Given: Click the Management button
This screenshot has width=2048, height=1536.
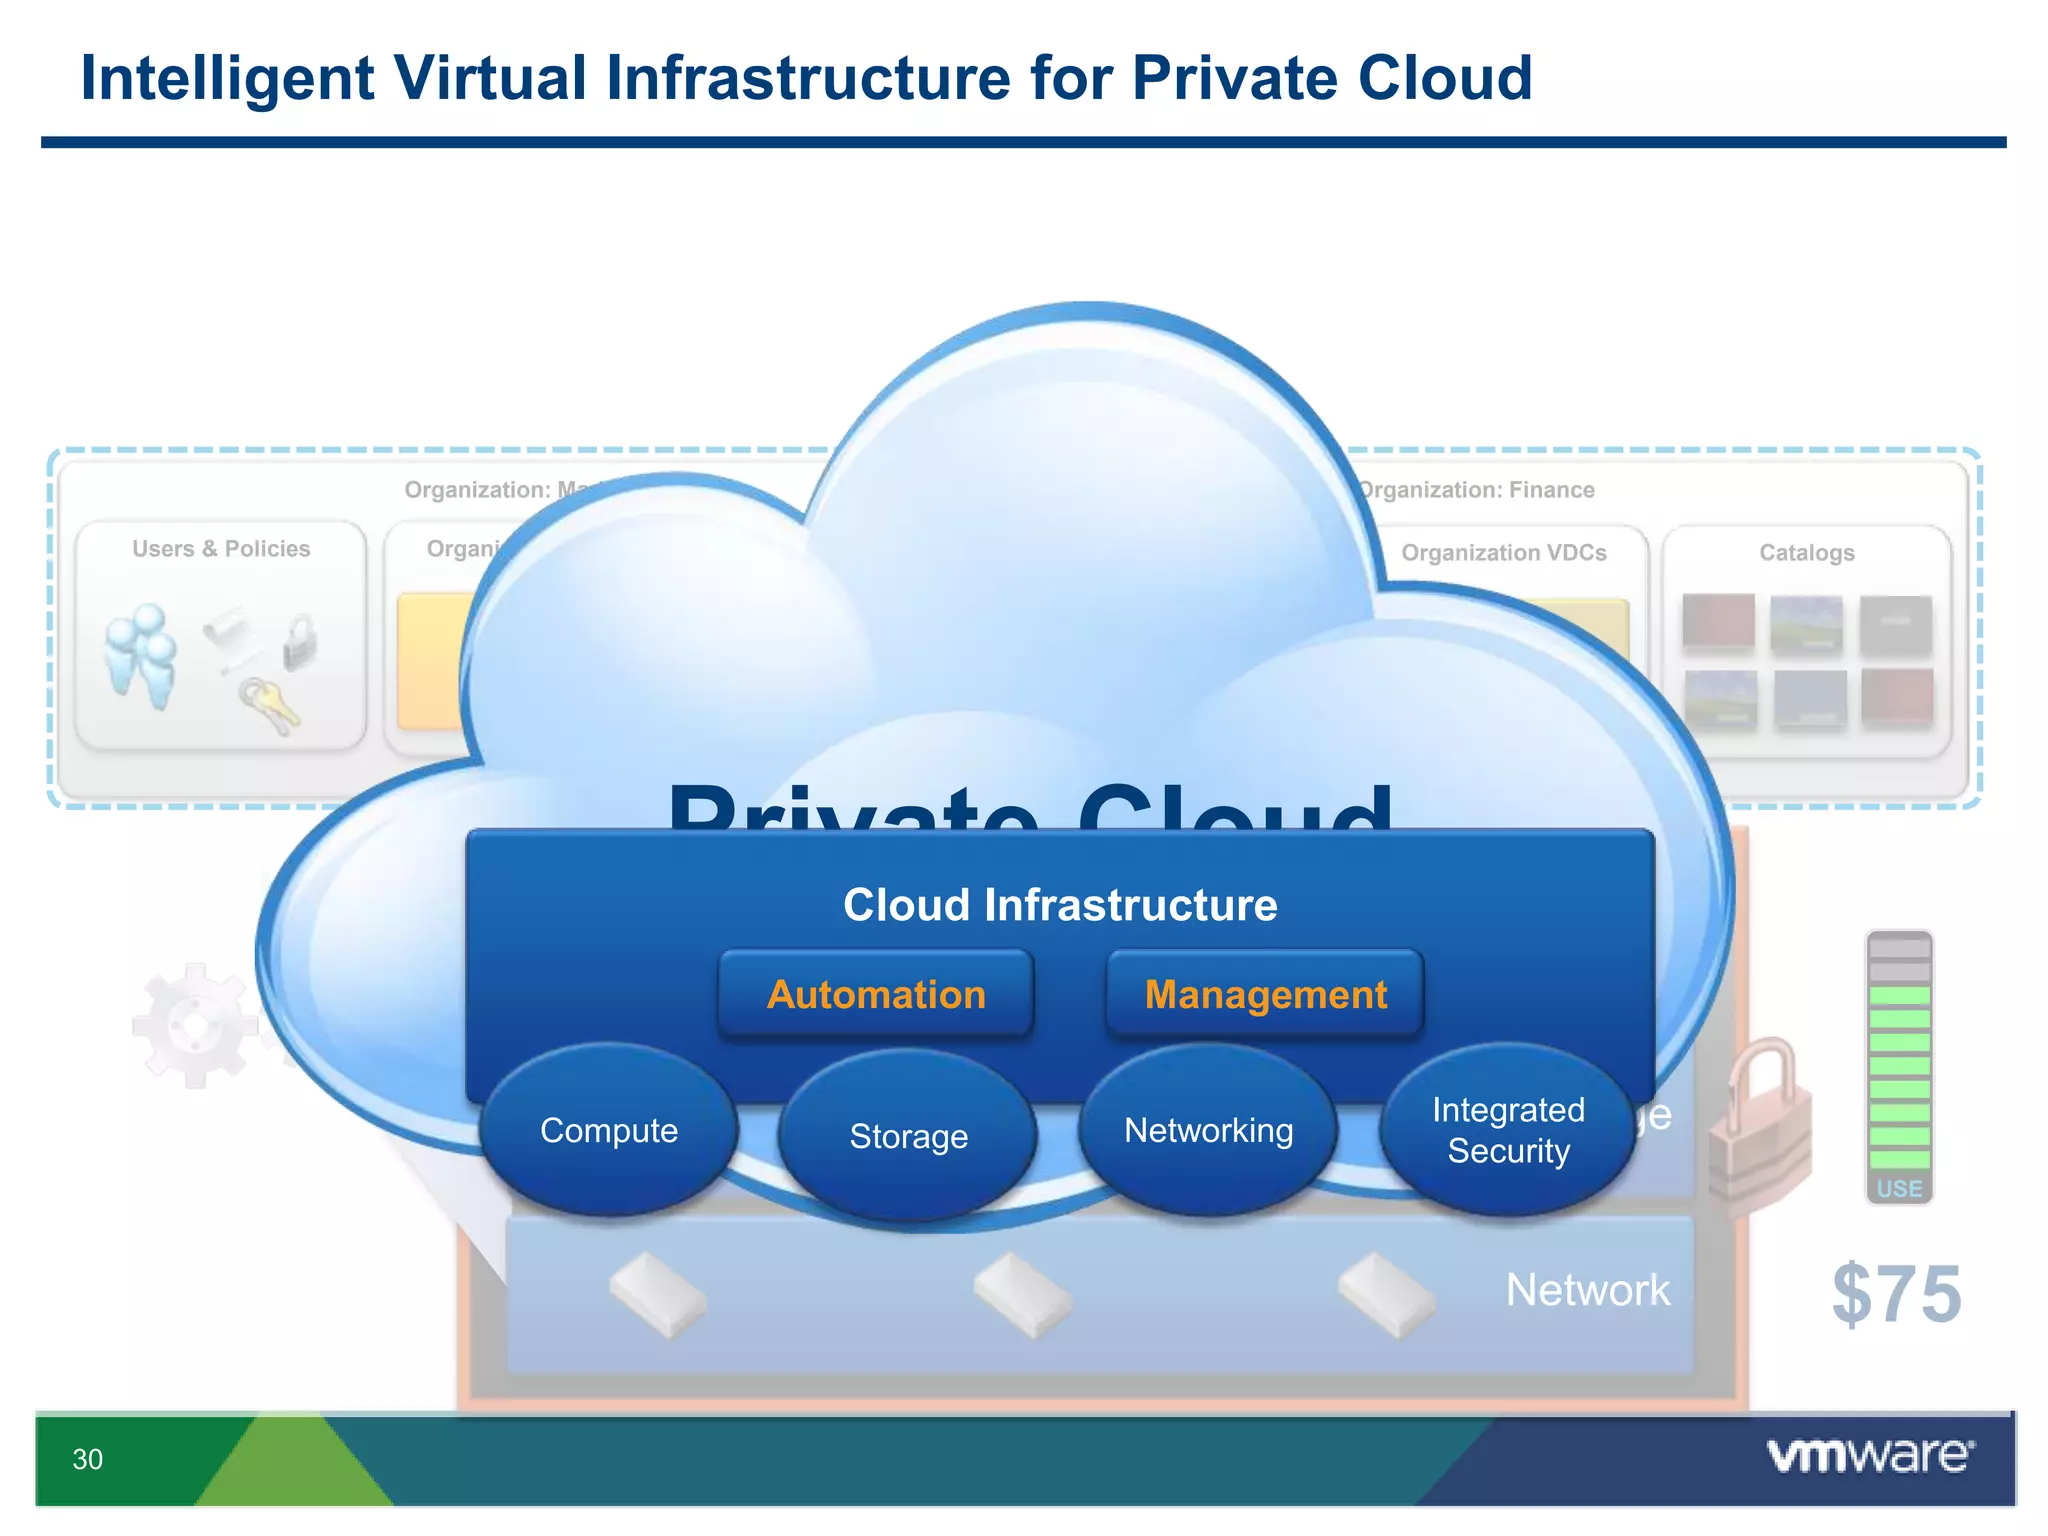Looking at the screenshot, I should [x=1265, y=994].
